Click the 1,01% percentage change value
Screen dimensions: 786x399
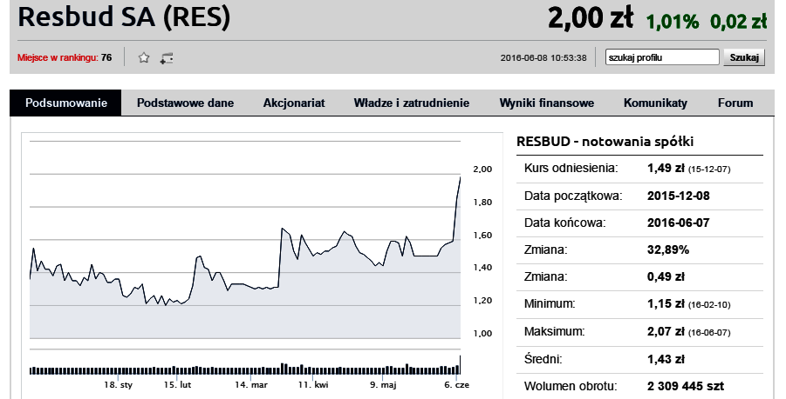pyautogui.click(x=672, y=22)
